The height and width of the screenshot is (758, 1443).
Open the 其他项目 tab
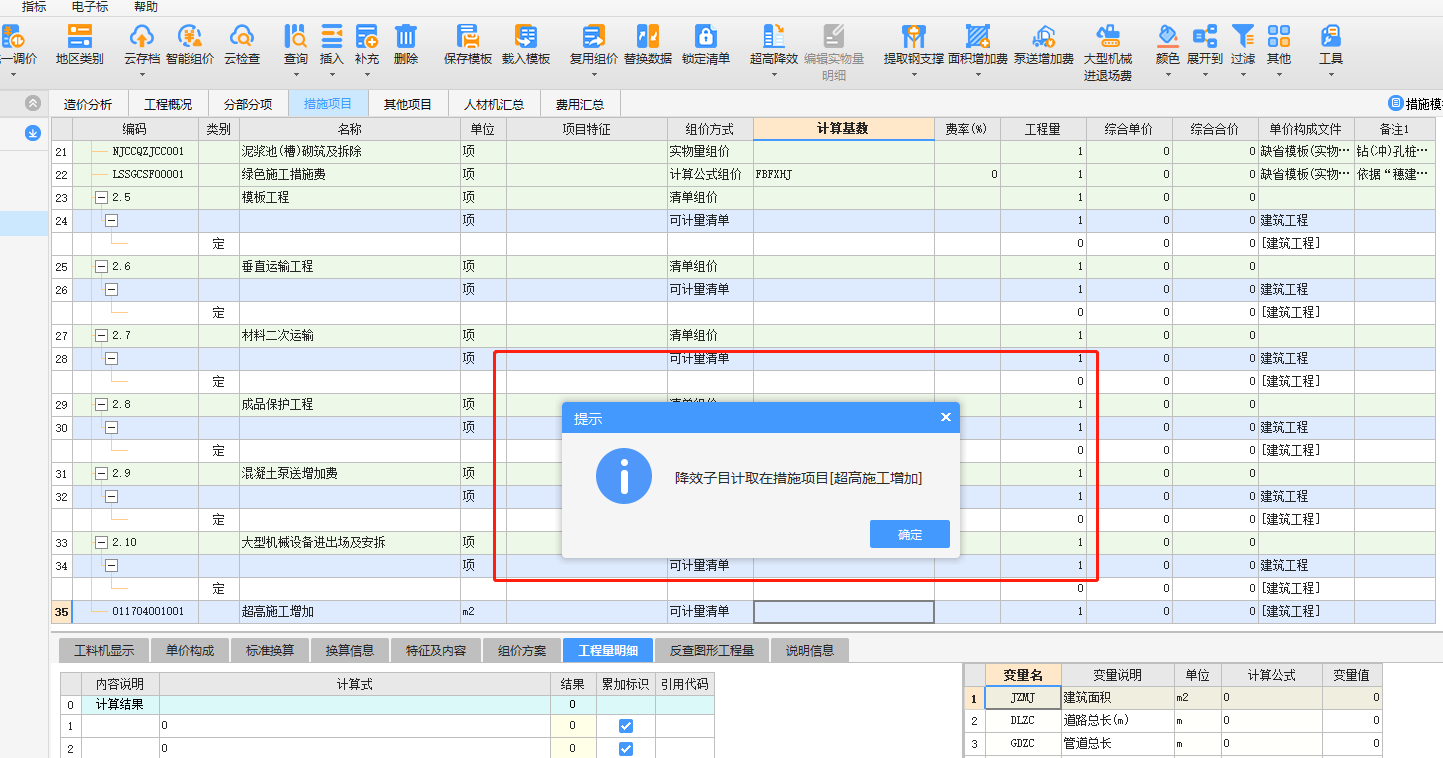[x=407, y=104]
